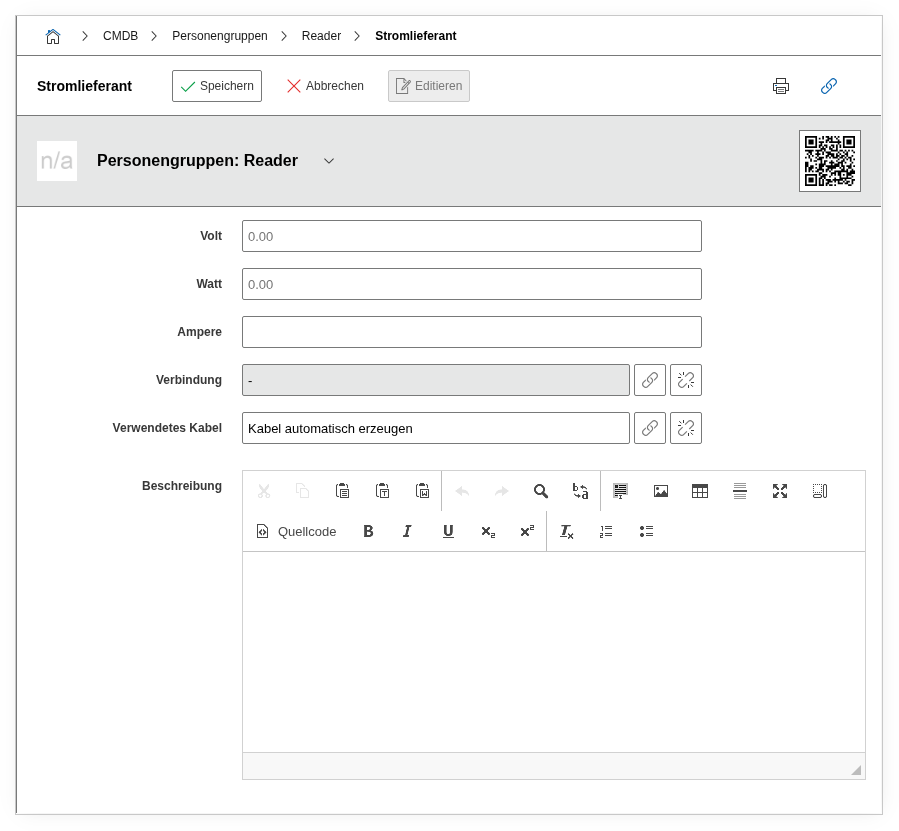899x831 pixels.
Task: Insert a table in the editor
Action: coord(700,491)
